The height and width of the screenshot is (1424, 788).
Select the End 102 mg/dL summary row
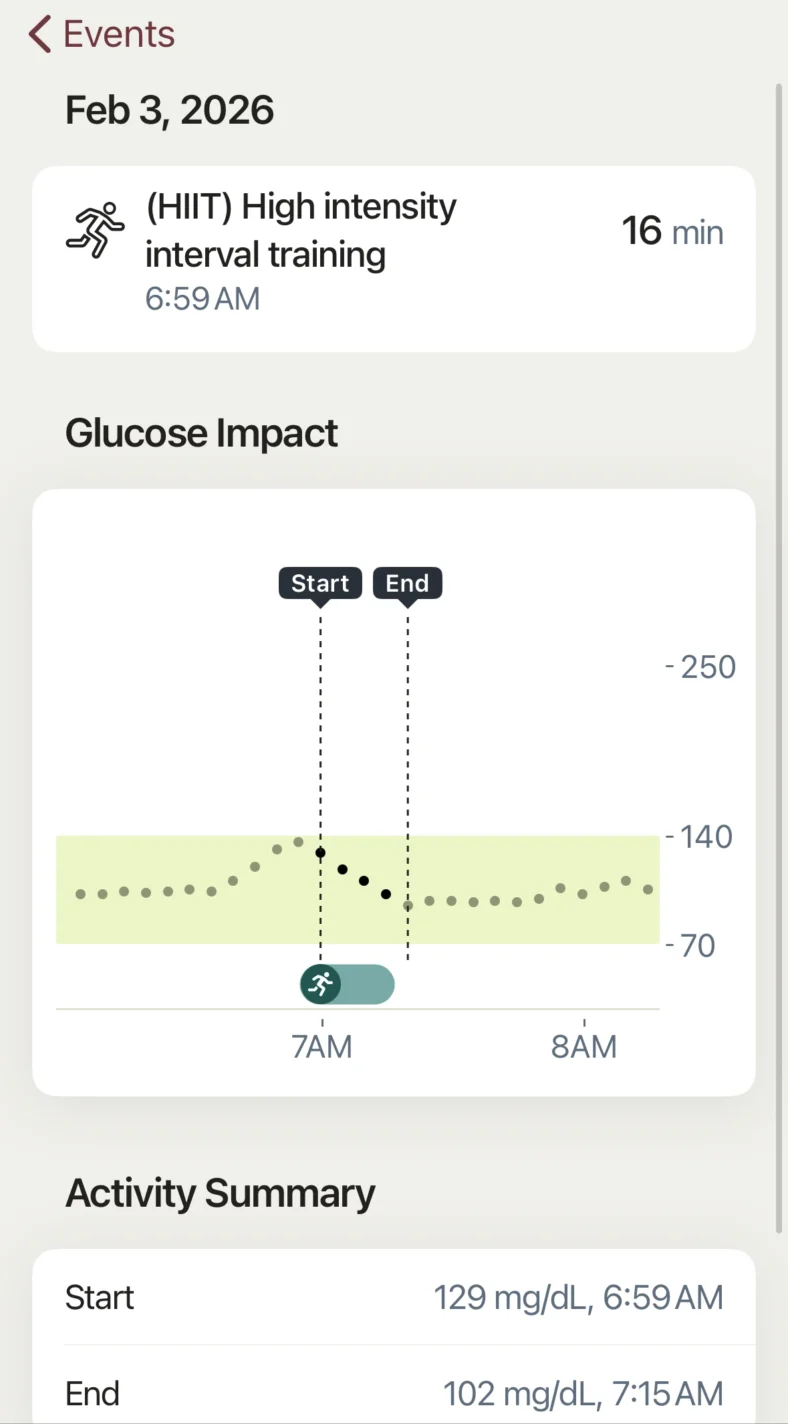coord(393,1393)
